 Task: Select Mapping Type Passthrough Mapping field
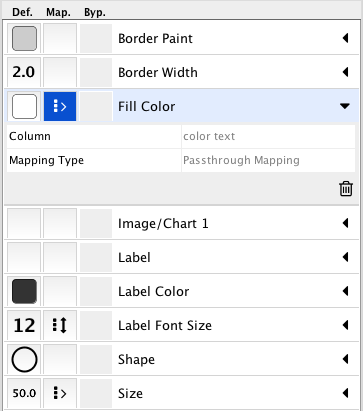point(268,160)
